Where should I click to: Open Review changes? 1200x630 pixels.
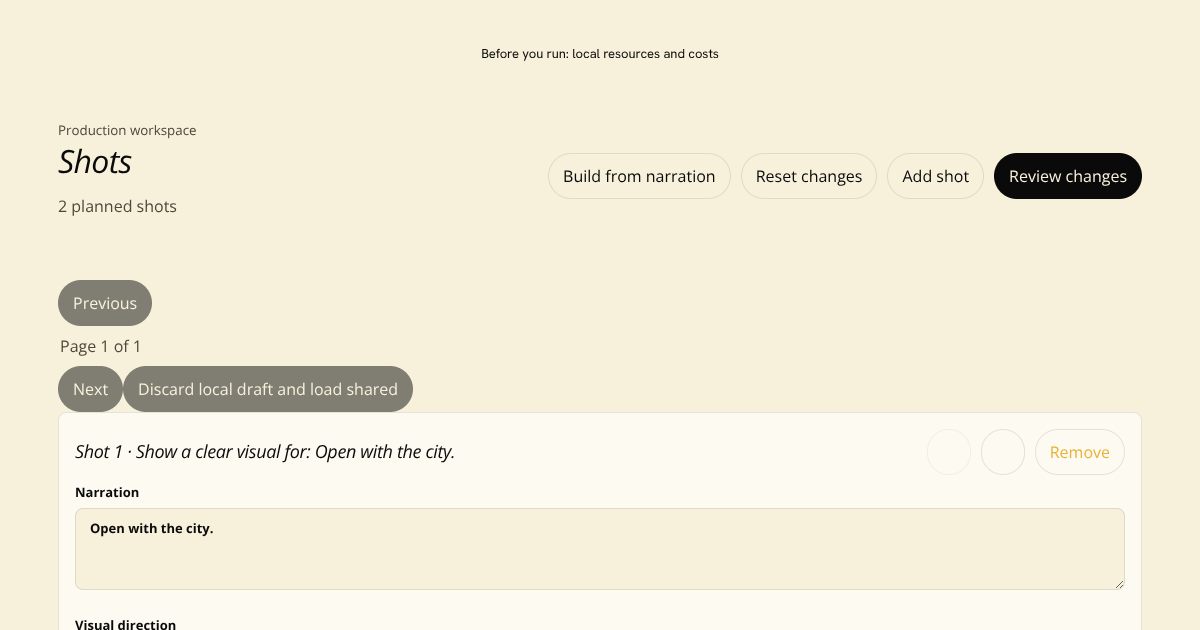pos(1068,176)
